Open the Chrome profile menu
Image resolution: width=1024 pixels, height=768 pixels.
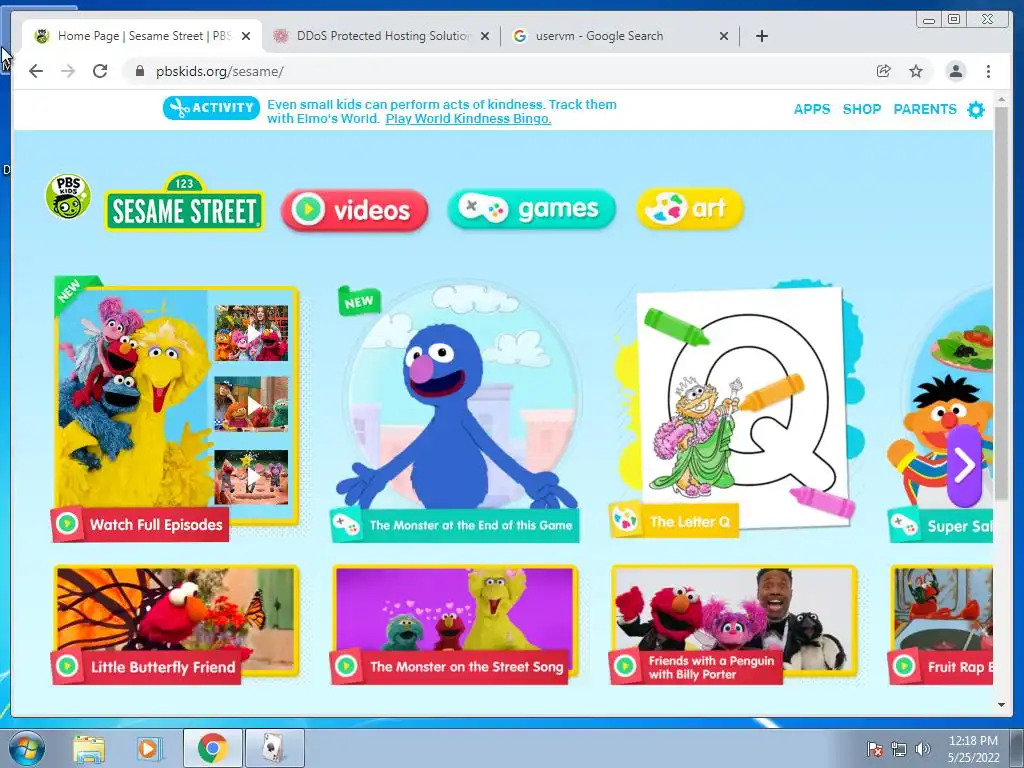pyautogui.click(x=955, y=71)
